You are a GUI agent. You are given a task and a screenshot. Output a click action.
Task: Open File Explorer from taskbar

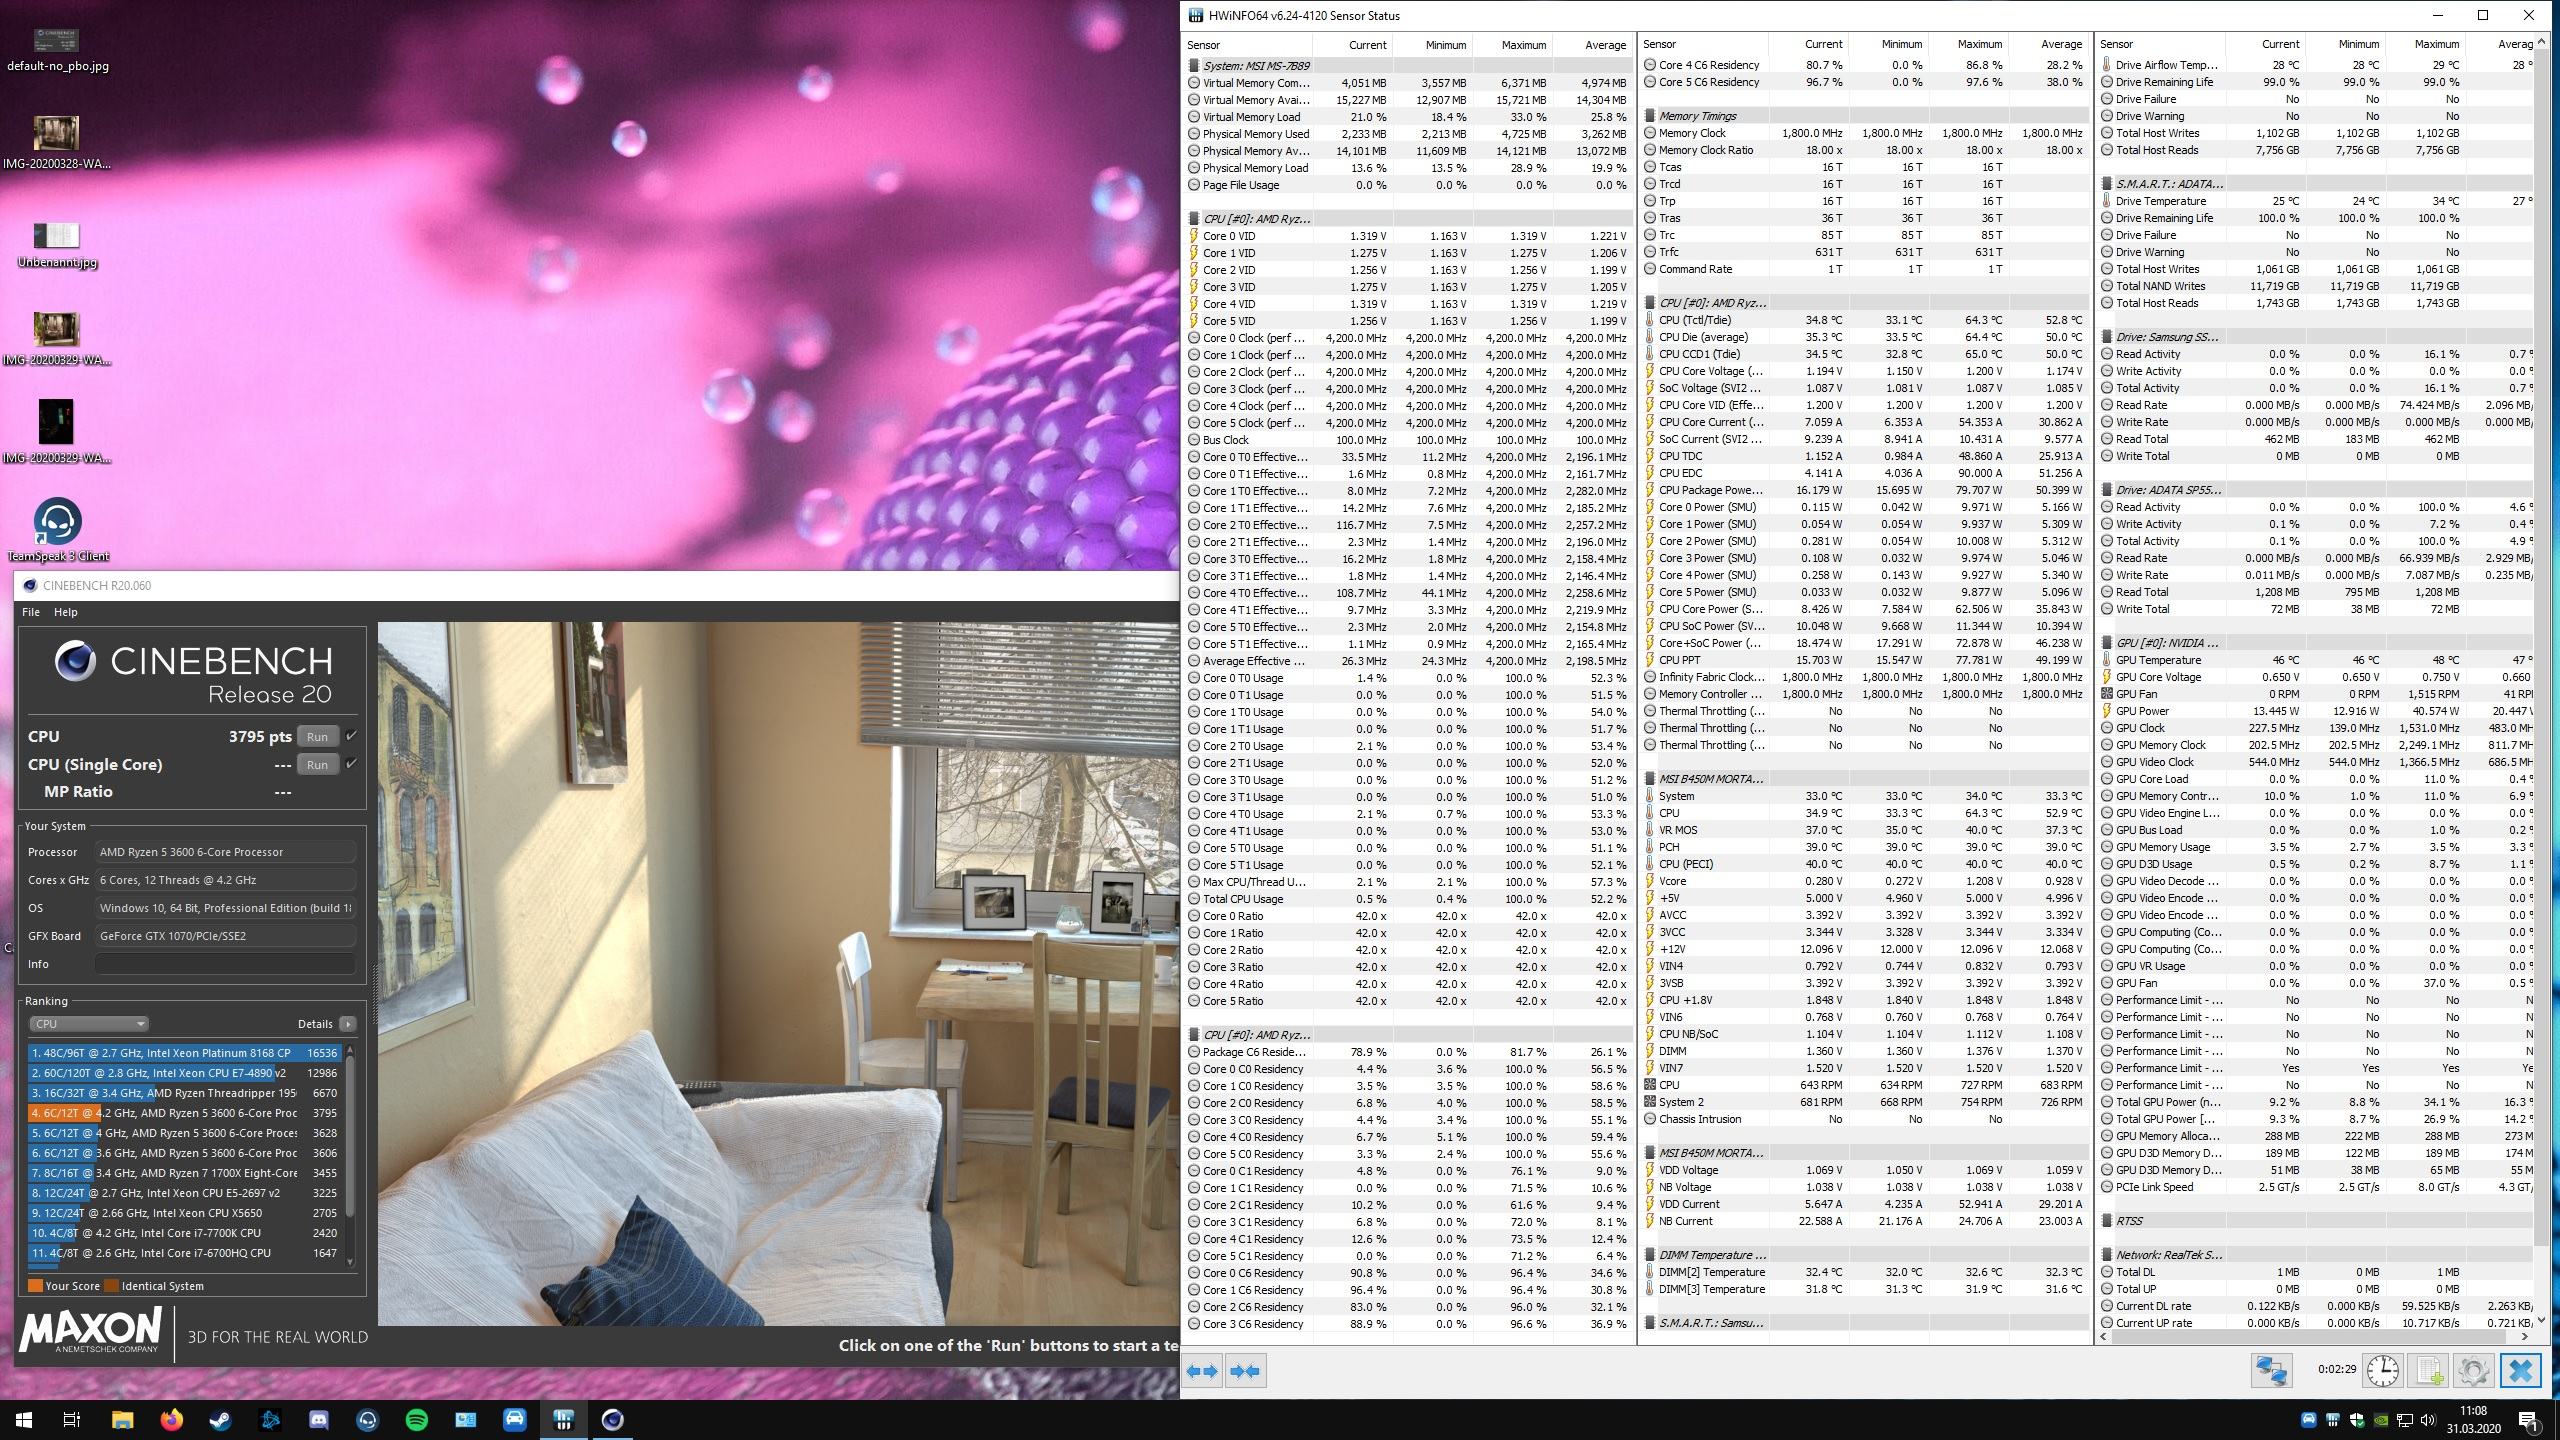pos(122,1419)
